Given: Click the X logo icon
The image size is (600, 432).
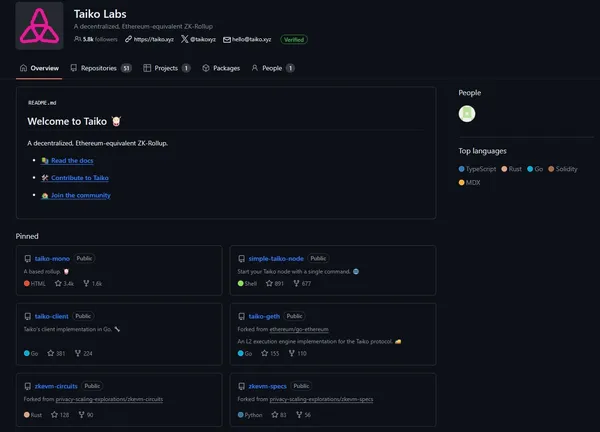Looking at the screenshot, I should click(x=184, y=39).
